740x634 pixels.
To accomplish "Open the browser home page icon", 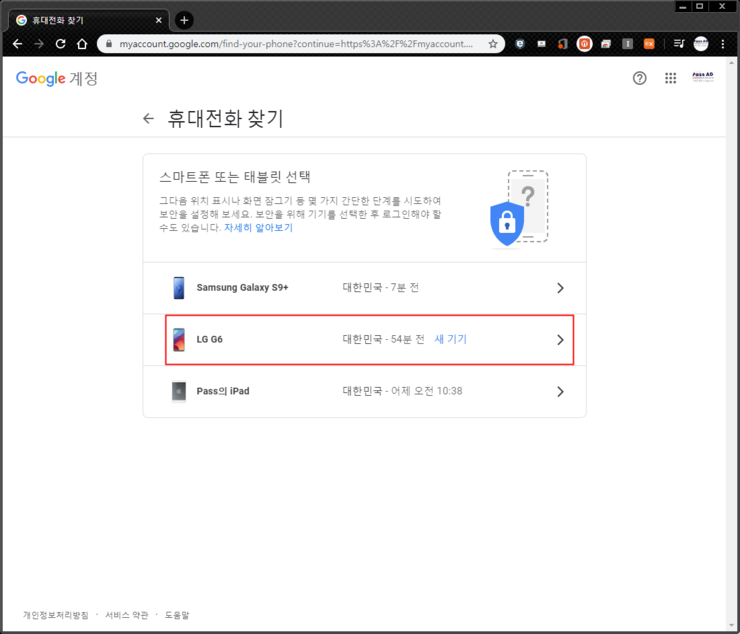I will (82, 44).
